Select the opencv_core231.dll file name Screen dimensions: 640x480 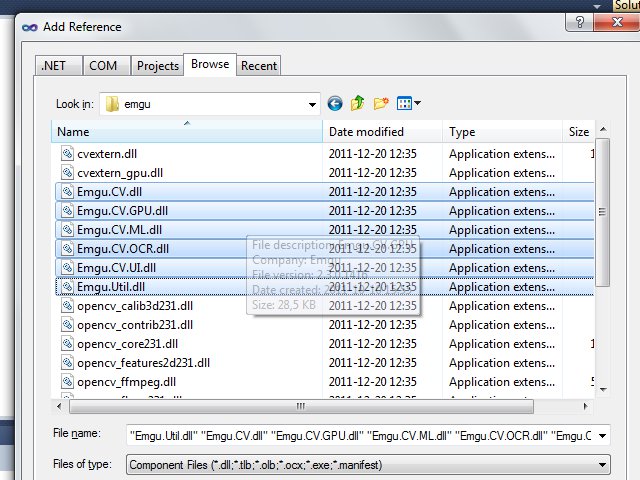point(127,344)
